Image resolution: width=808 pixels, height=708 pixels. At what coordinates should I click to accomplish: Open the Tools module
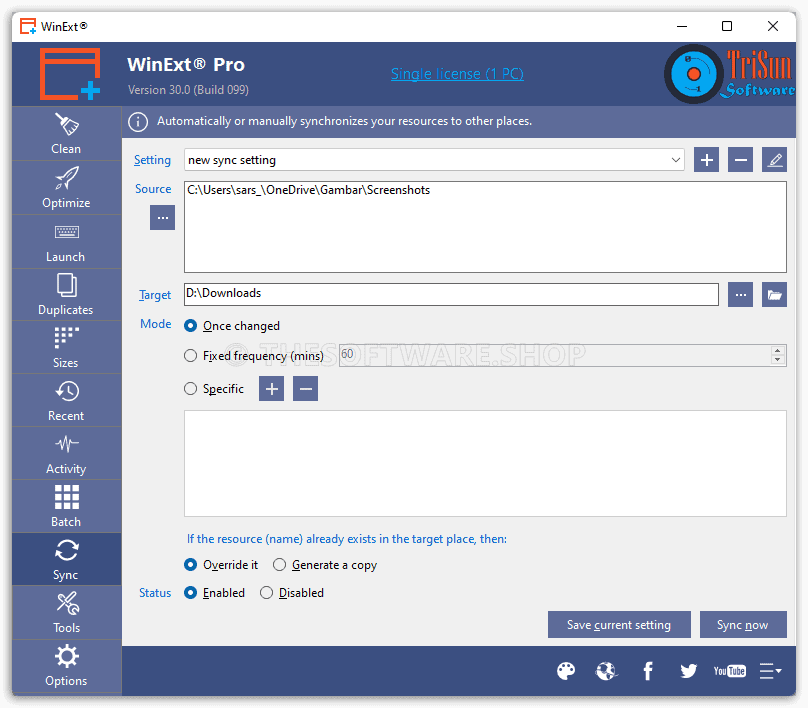(66, 613)
